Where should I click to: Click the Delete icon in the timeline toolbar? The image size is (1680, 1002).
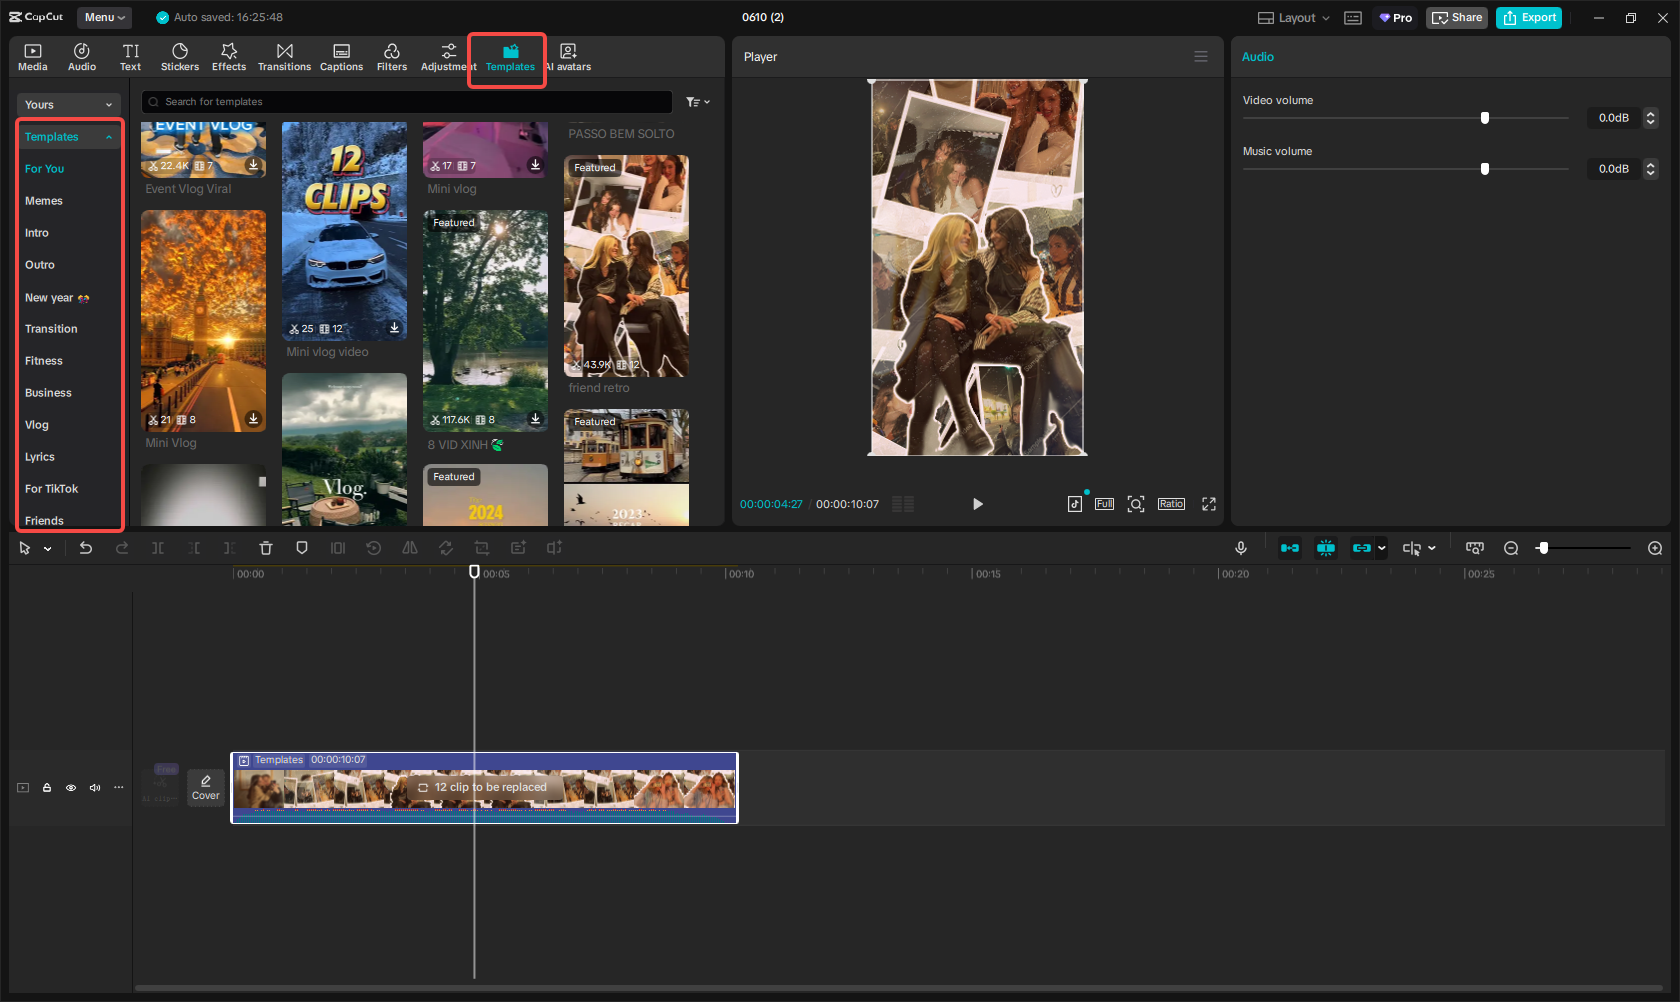point(265,548)
